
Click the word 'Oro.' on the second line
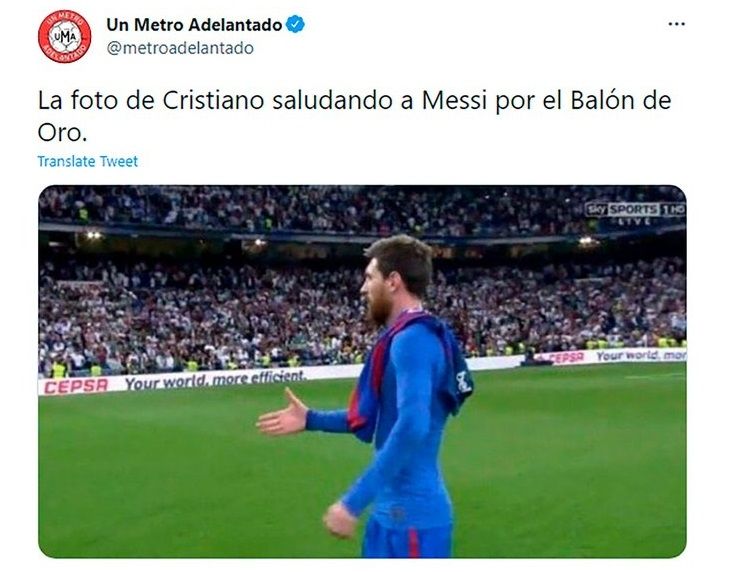point(62,133)
